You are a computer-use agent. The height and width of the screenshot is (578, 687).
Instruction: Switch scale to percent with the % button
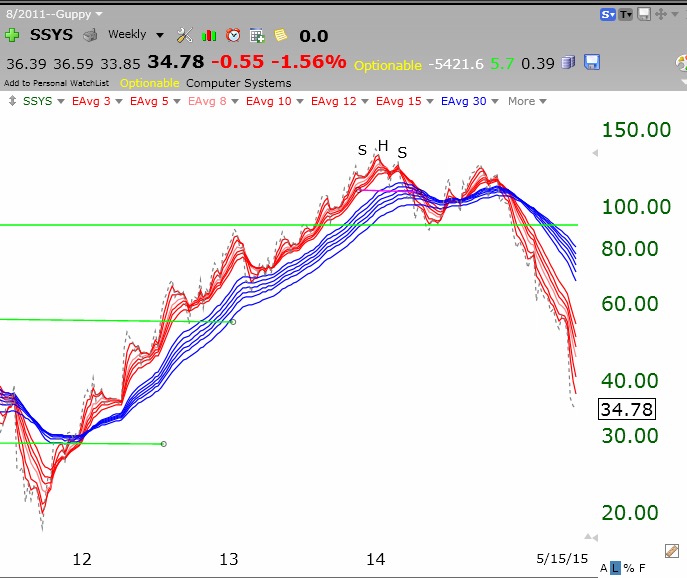[x=629, y=568]
